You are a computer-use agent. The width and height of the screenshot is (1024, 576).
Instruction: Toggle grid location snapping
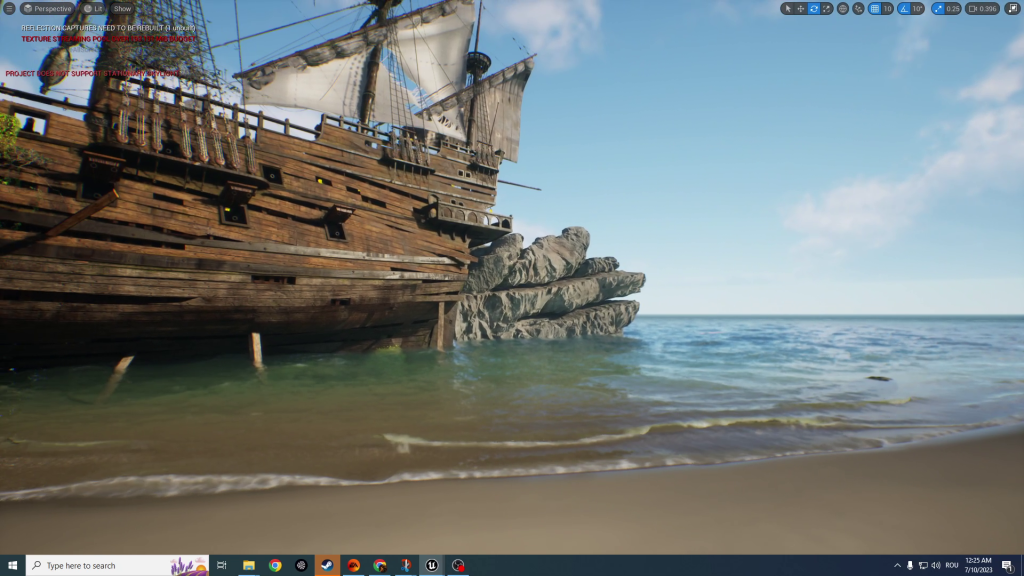[875, 9]
